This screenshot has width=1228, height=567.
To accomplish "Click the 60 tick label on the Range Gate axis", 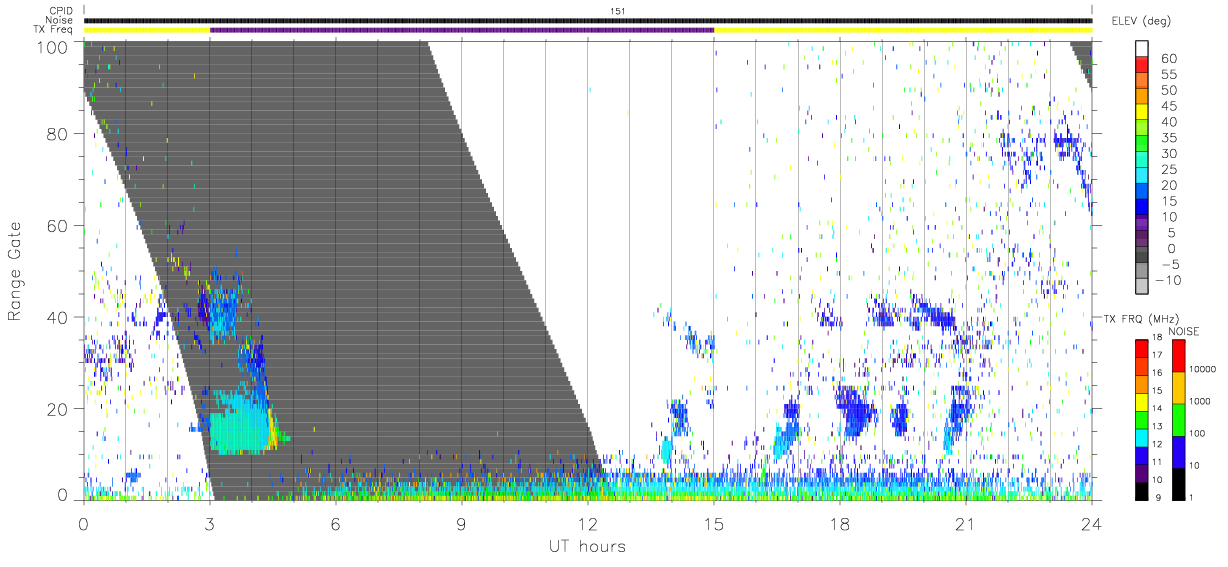I will 56,226.
